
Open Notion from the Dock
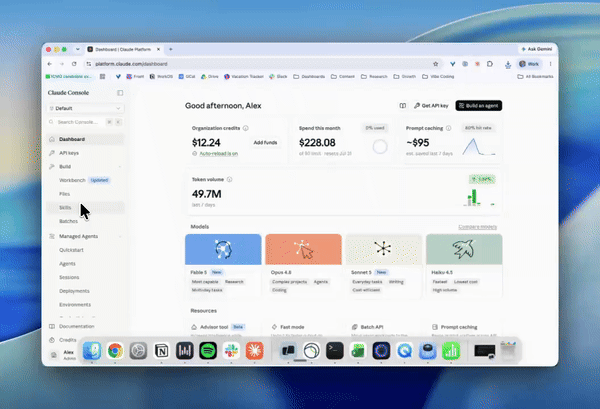click(161, 350)
